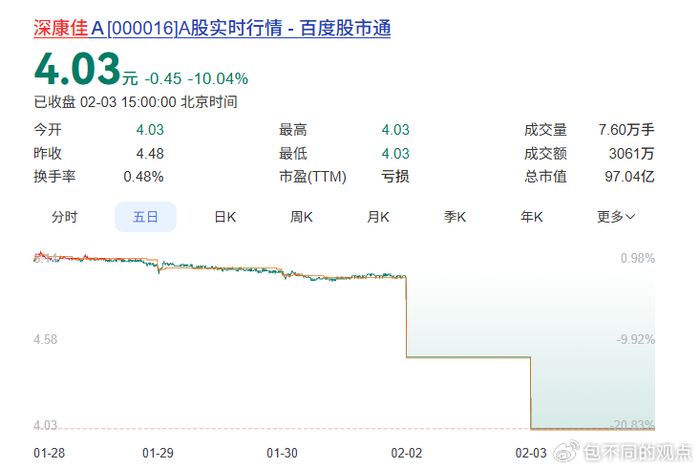Show the 月K chart tab

coord(378,217)
